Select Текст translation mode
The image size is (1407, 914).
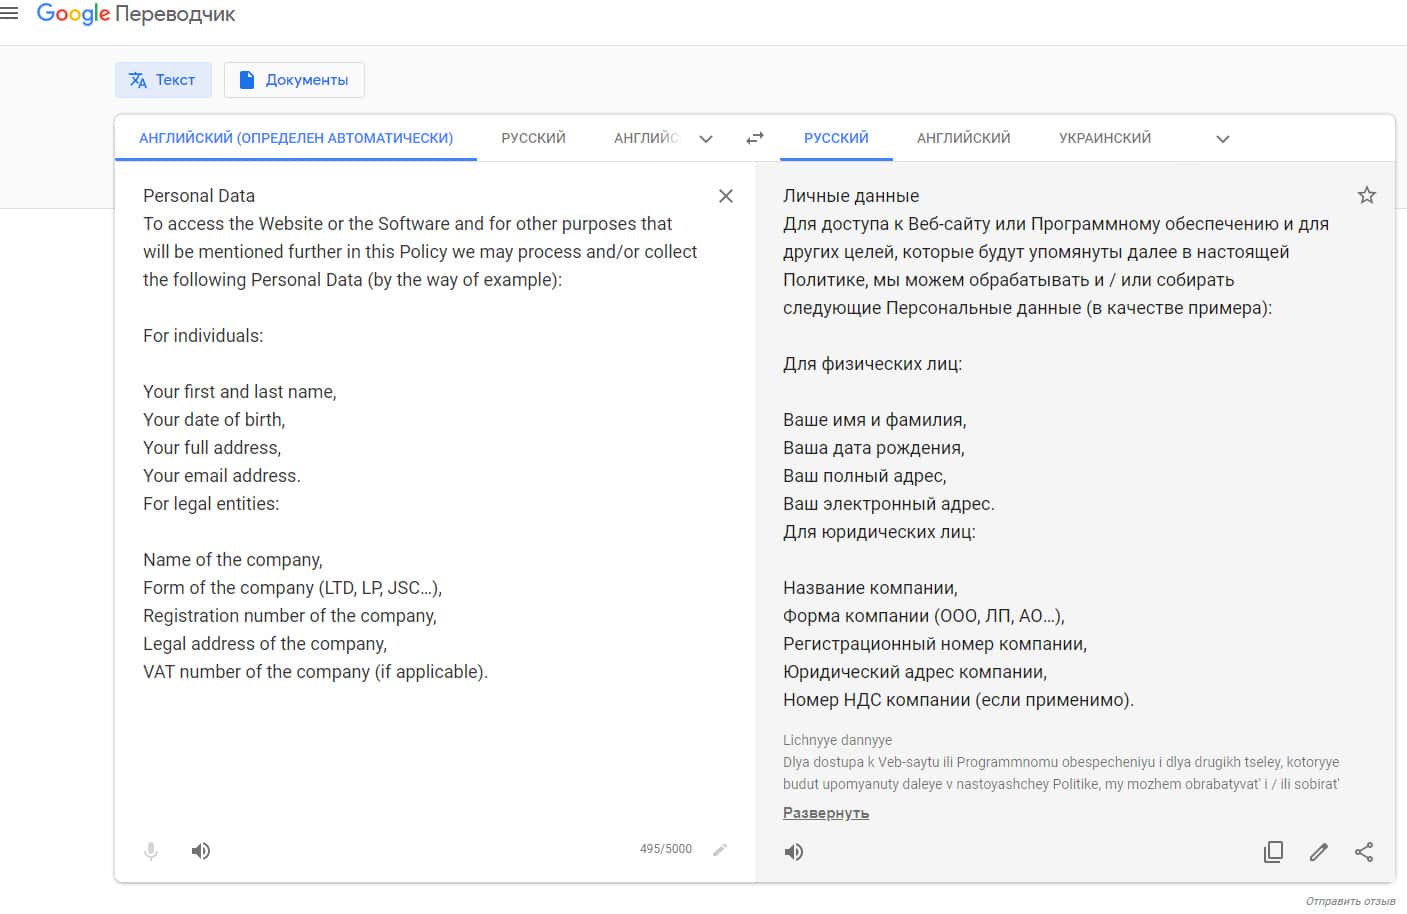coord(163,80)
